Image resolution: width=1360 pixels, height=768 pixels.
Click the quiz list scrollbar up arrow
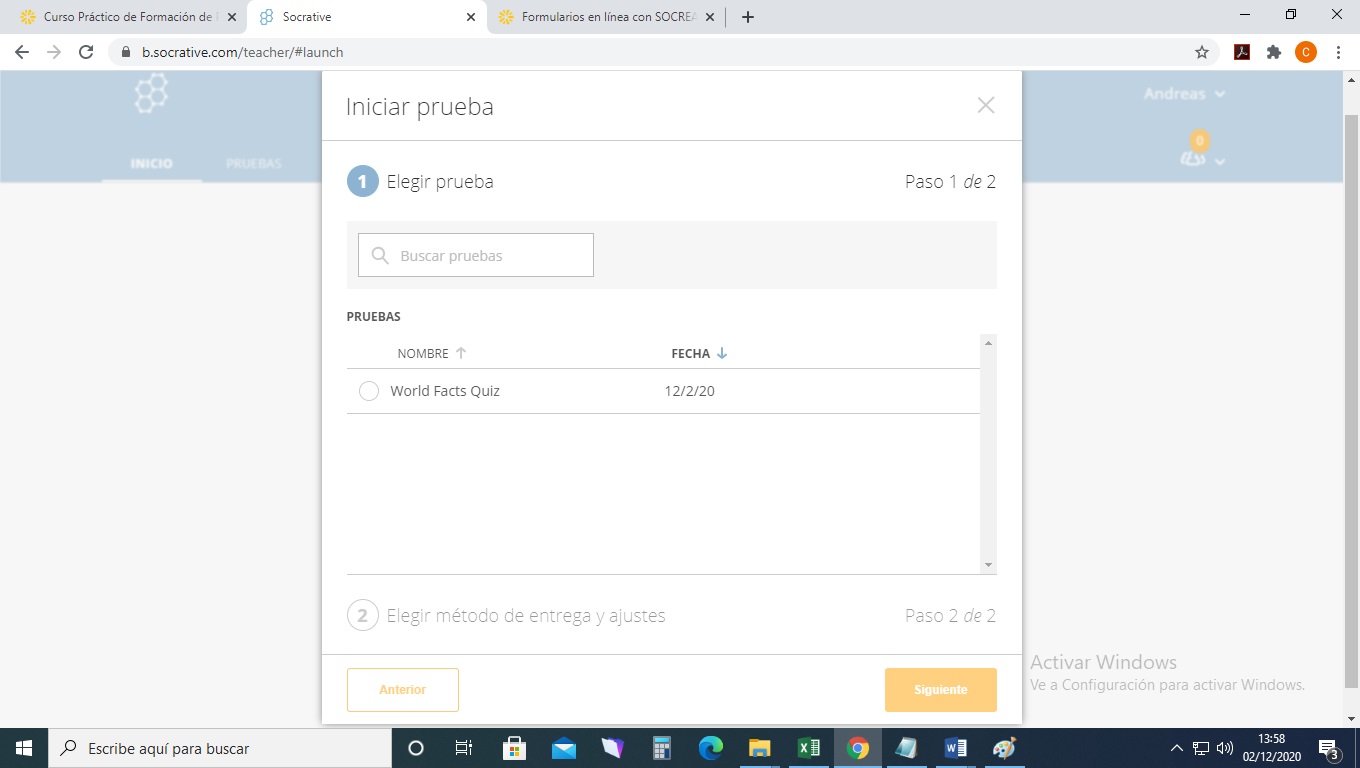click(x=989, y=343)
